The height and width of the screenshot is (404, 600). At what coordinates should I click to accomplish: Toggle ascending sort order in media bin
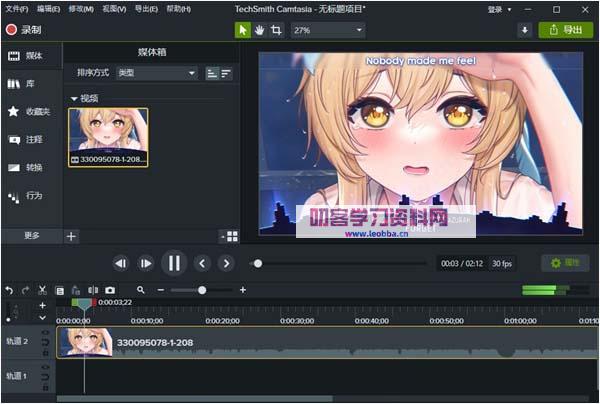212,73
